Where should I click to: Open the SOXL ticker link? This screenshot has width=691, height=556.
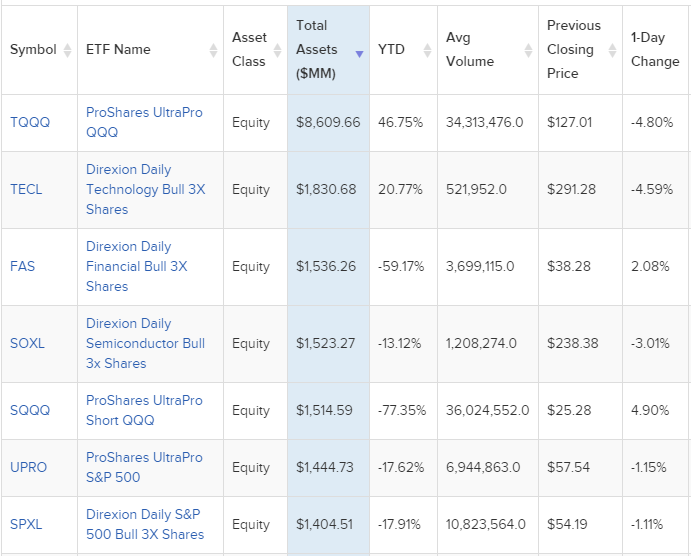coord(27,343)
